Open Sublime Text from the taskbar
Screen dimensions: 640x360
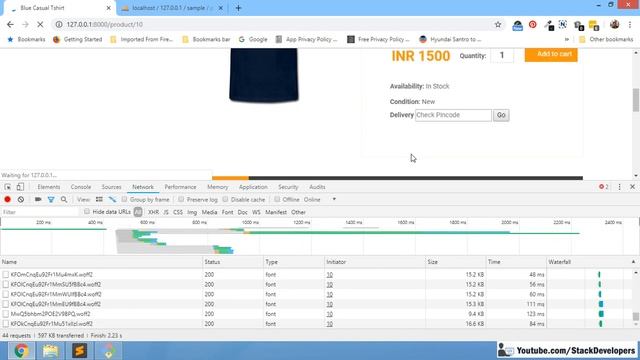(x=80, y=351)
